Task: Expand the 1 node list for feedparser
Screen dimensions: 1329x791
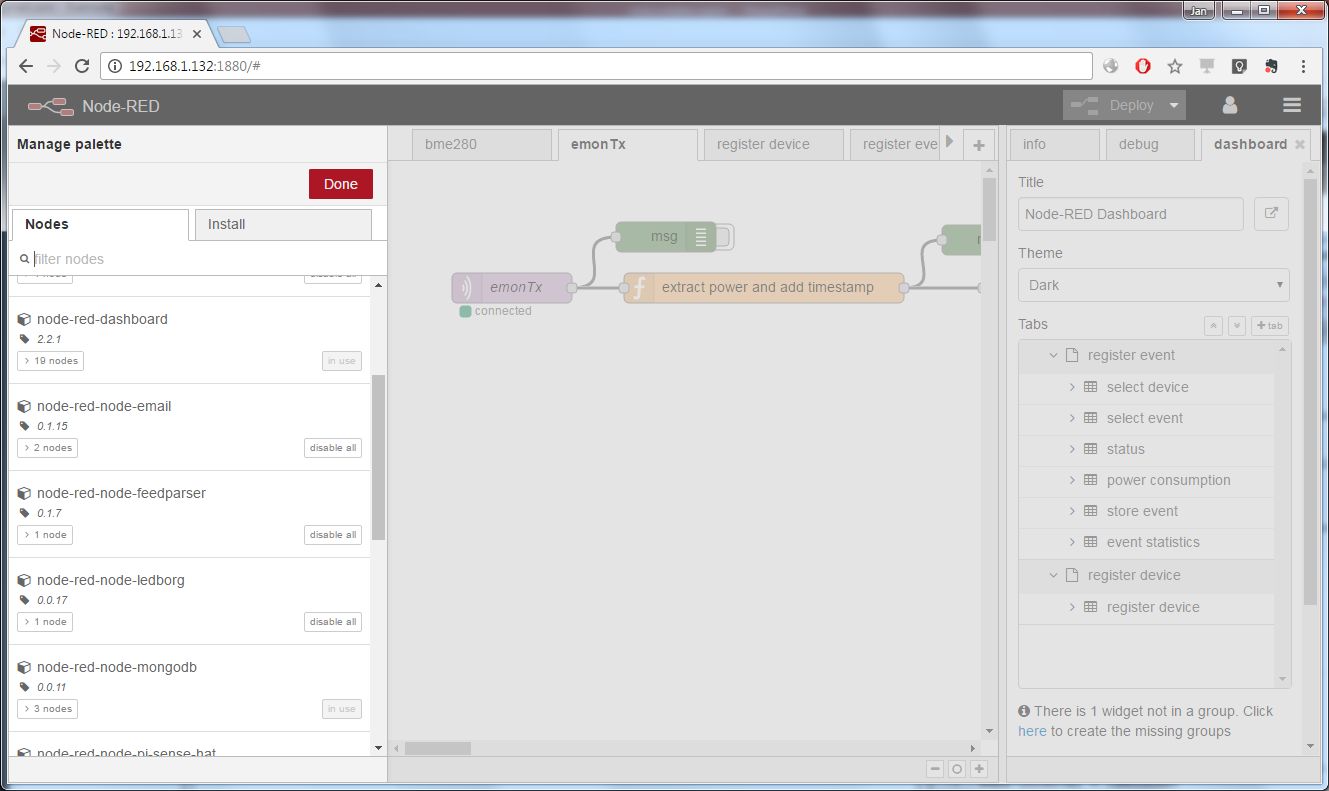Action: tap(45, 535)
